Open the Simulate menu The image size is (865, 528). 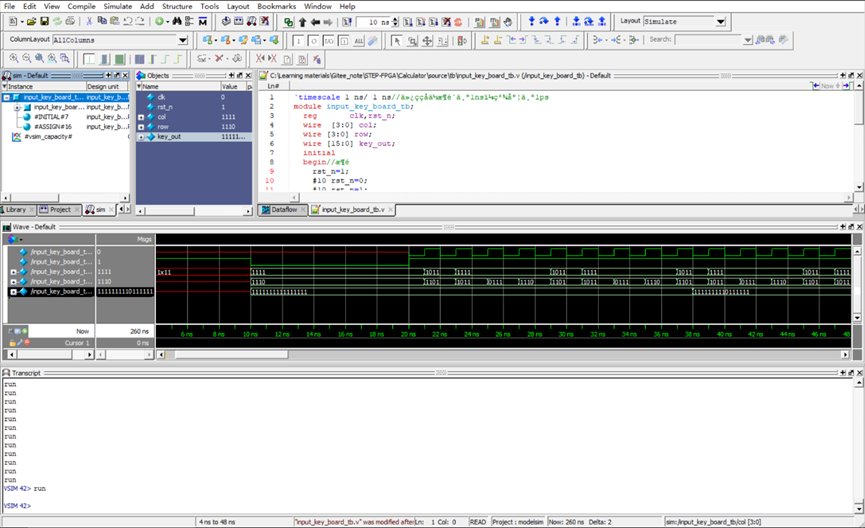118,6
